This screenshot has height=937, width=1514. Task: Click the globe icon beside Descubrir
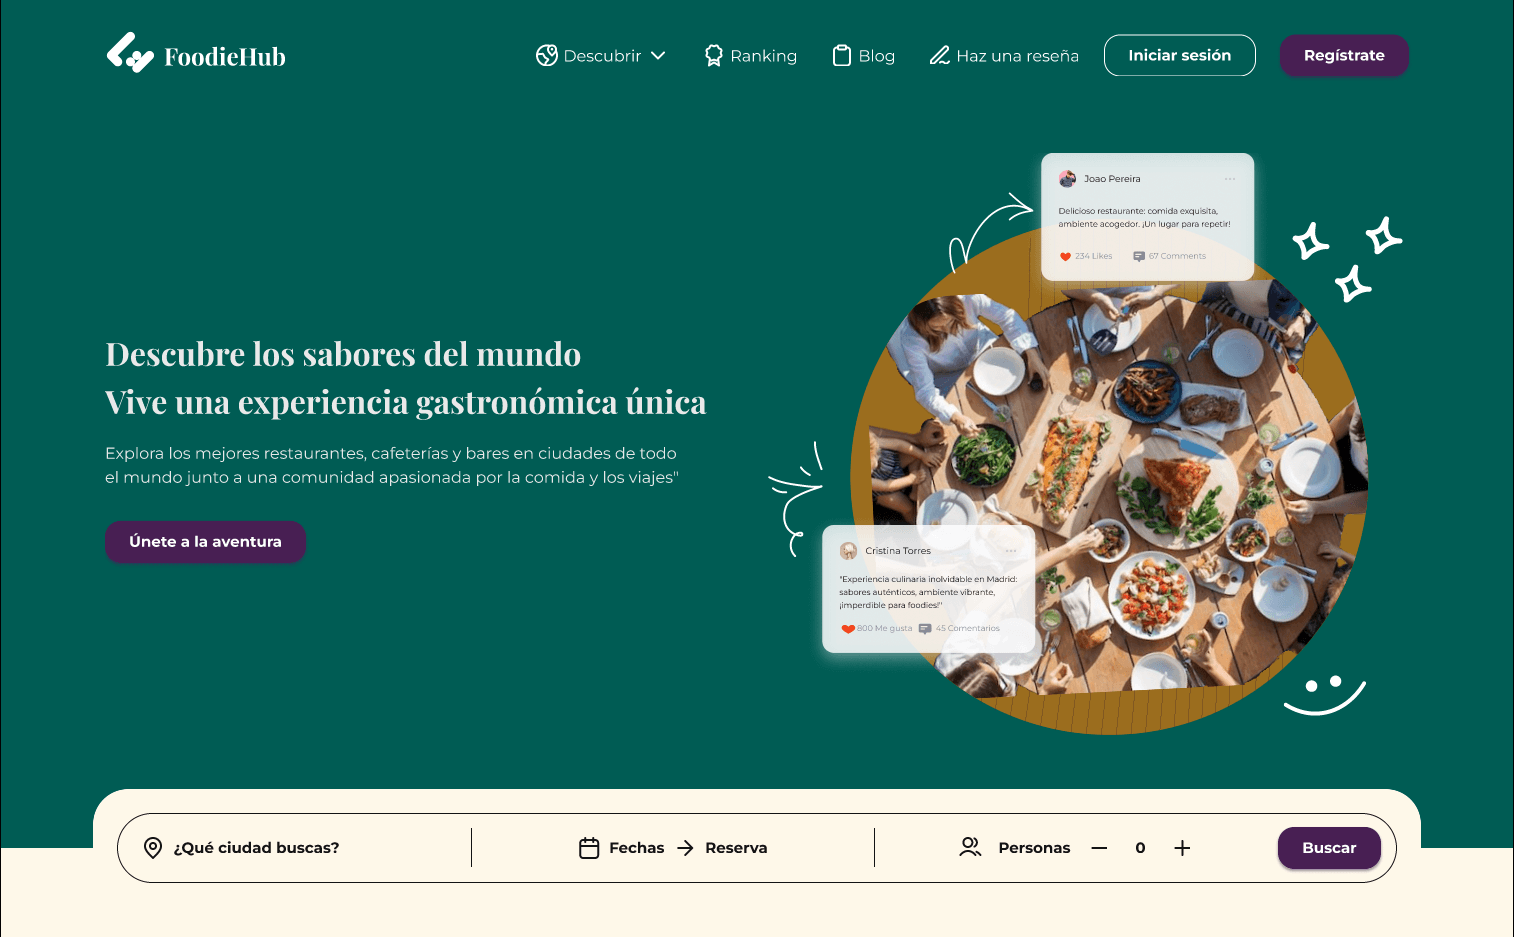[546, 56]
